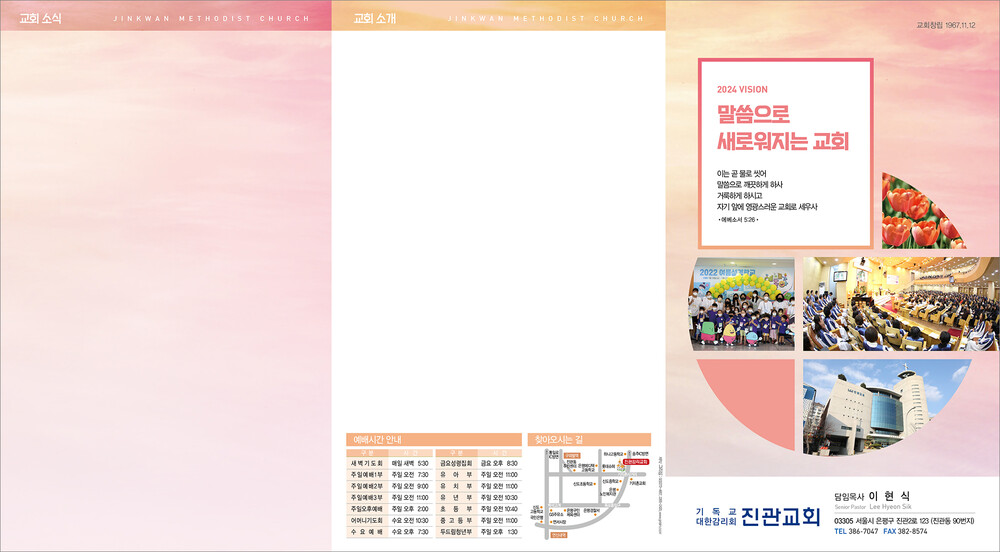Viewport: 1000px width, 552px height.
Task: Click the 에베소서 5:26 verse reference
Action: [x=744, y=219]
